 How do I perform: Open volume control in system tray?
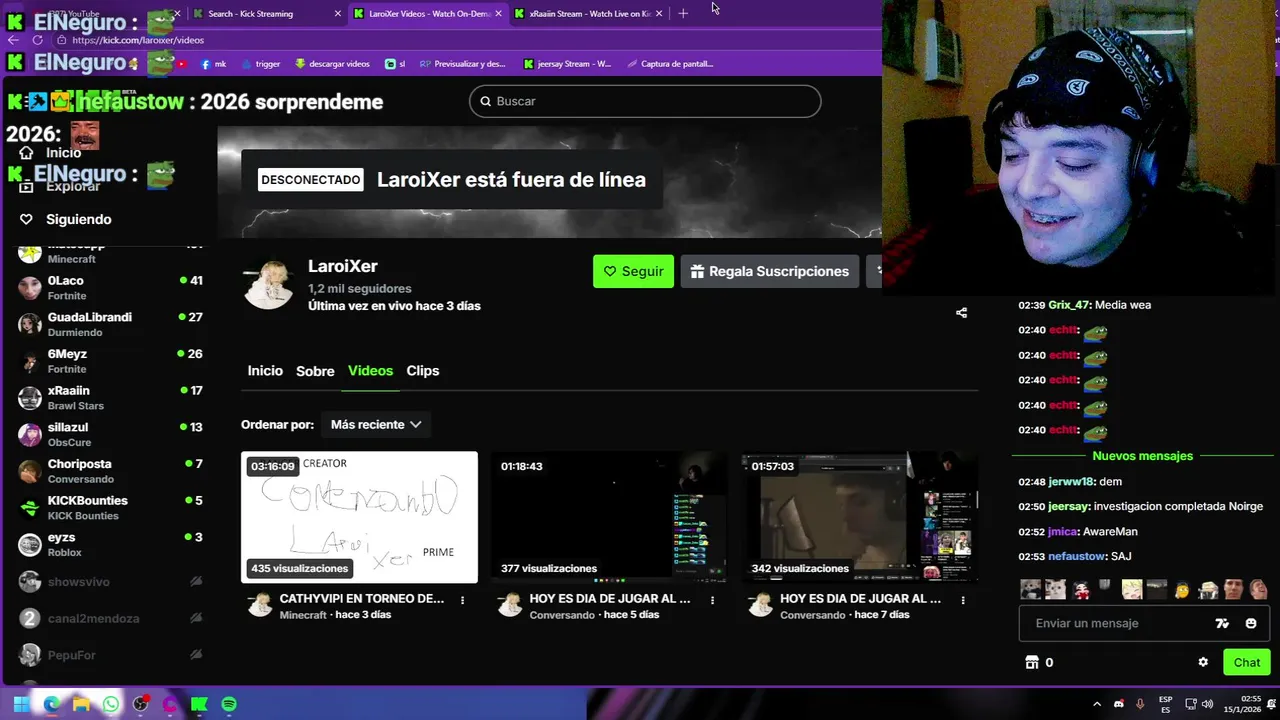point(1209,704)
